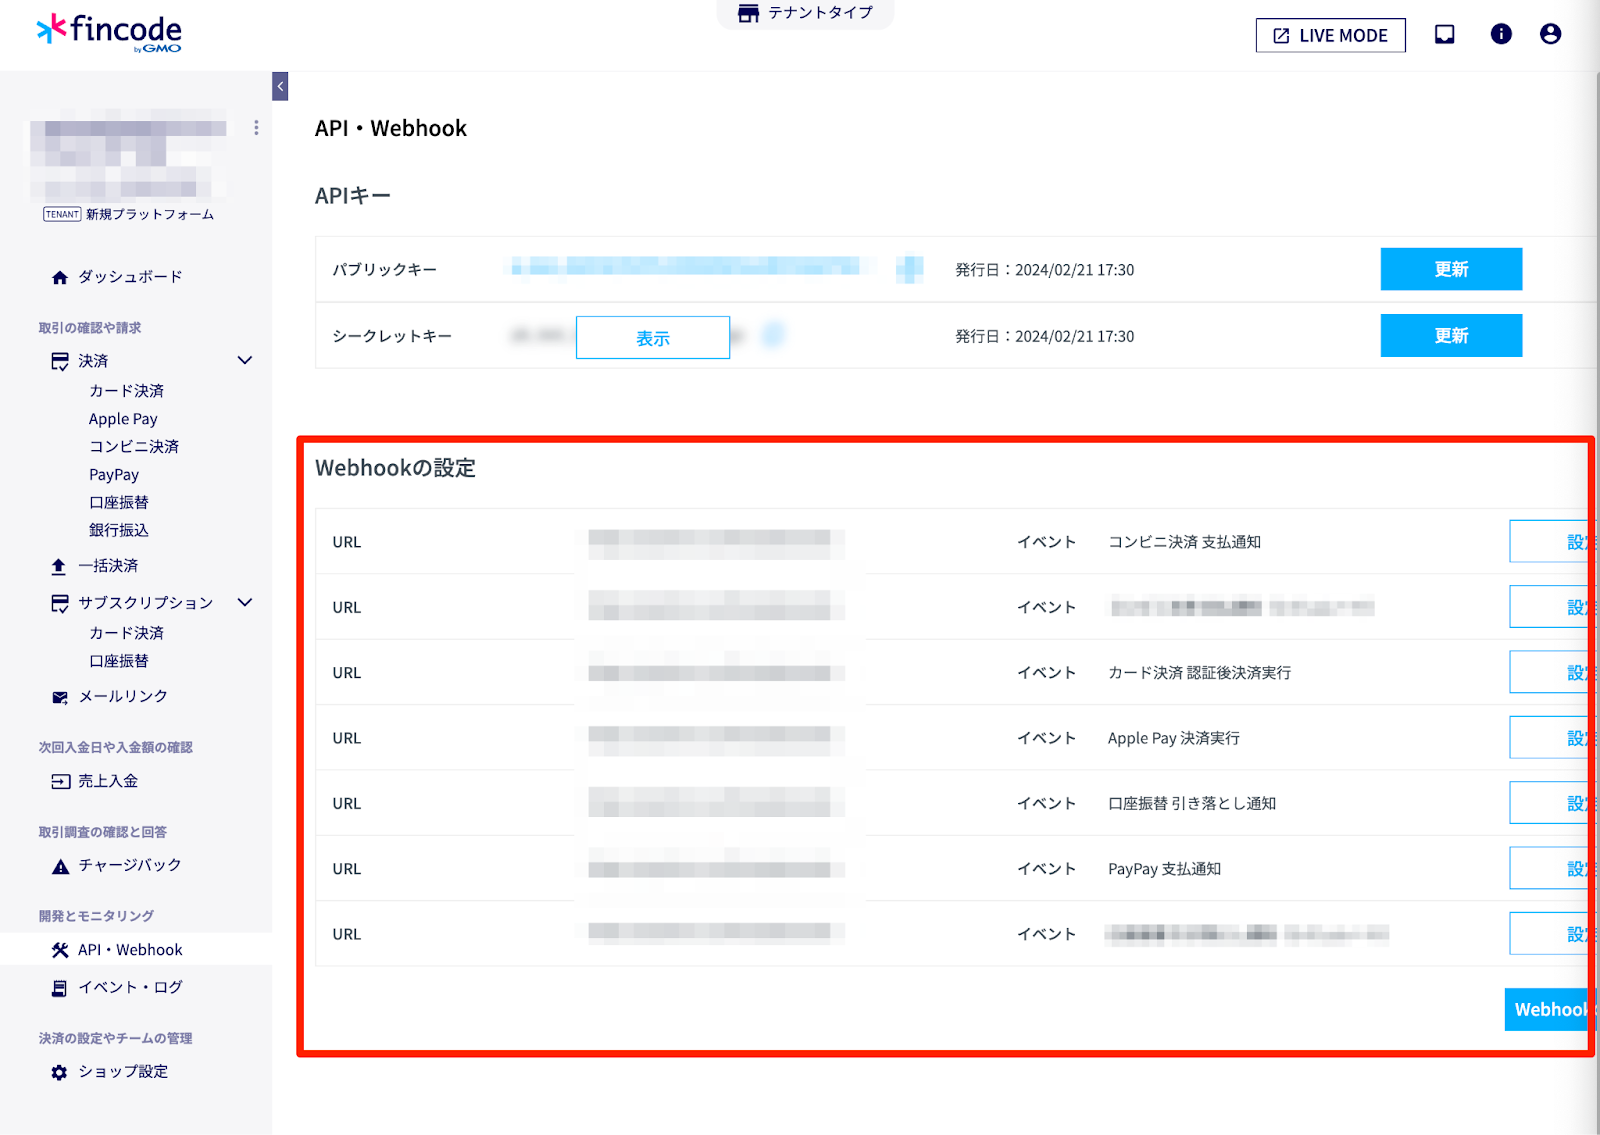The width and height of the screenshot is (1600, 1135).
Task: Switch to LIVE MODE
Action: click(1330, 35)
